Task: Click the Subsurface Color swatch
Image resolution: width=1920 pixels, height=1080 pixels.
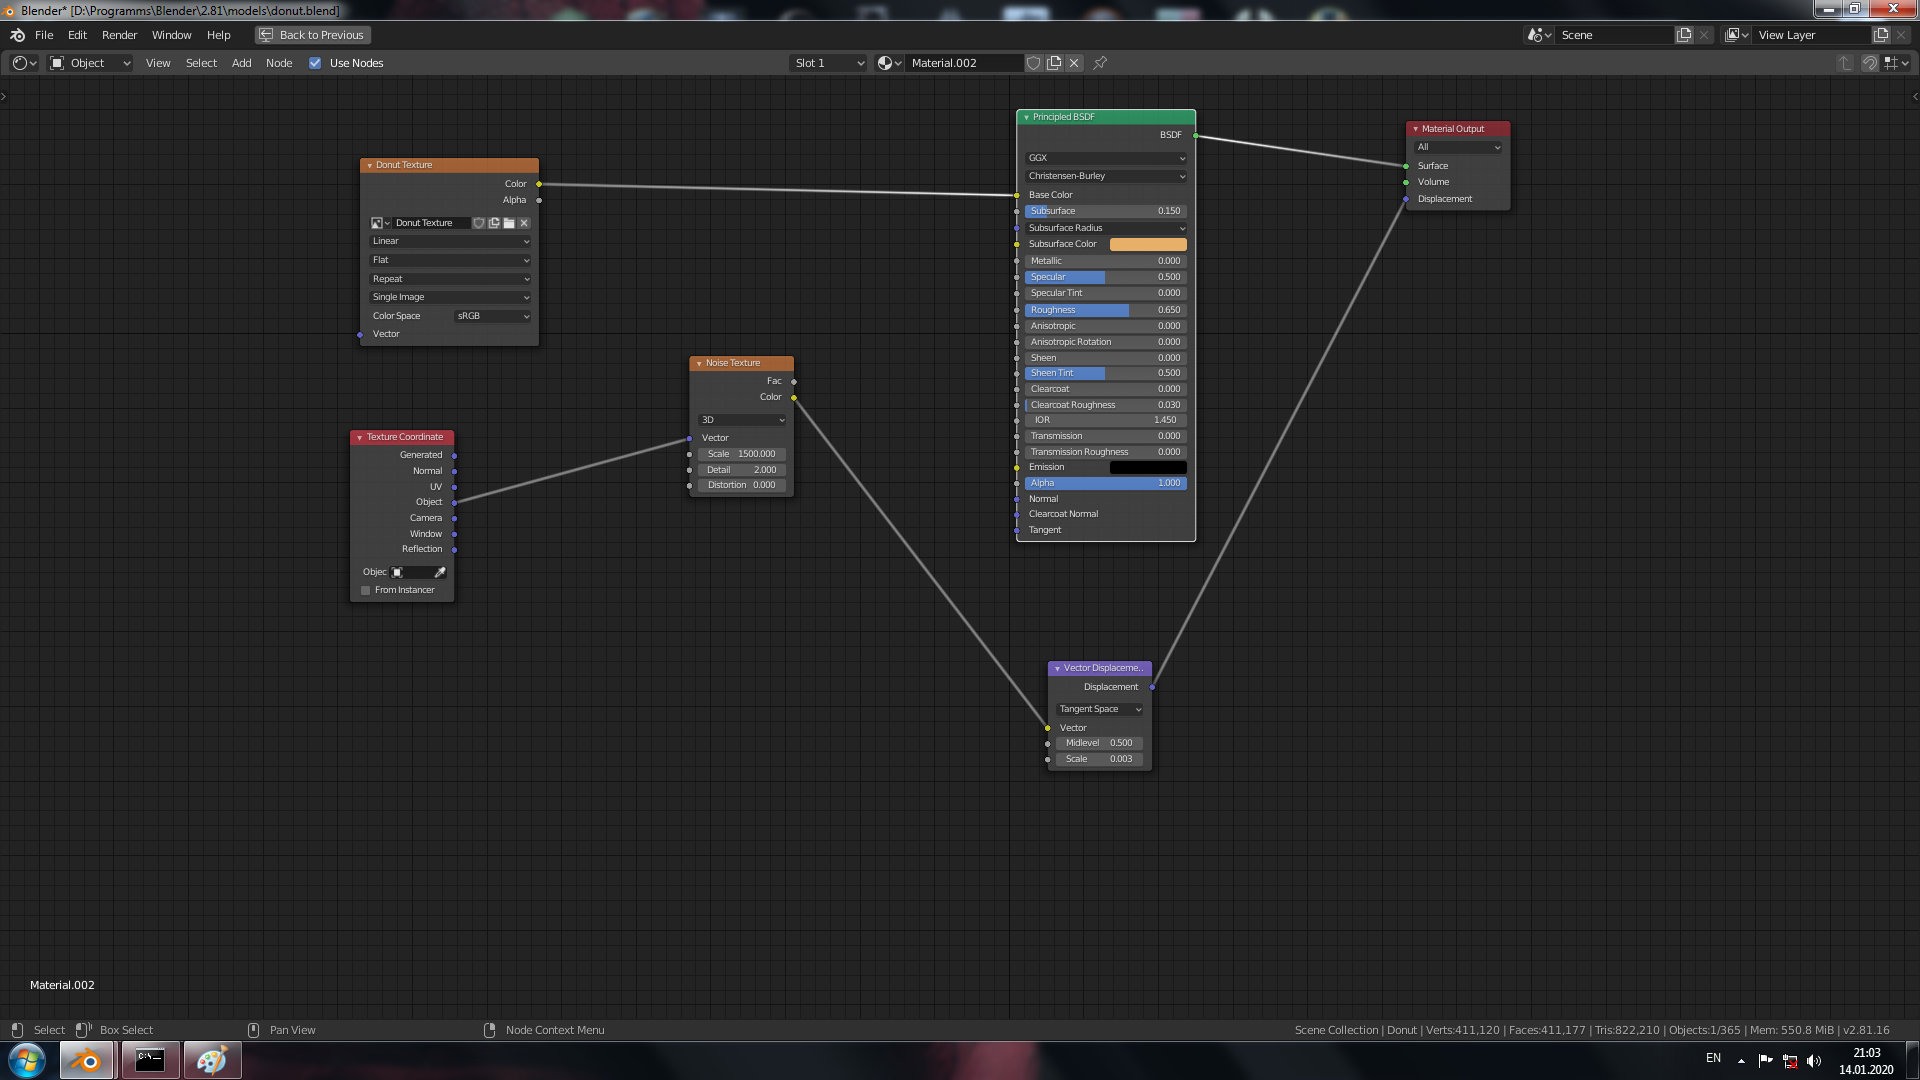Action: pos(1148,244)
